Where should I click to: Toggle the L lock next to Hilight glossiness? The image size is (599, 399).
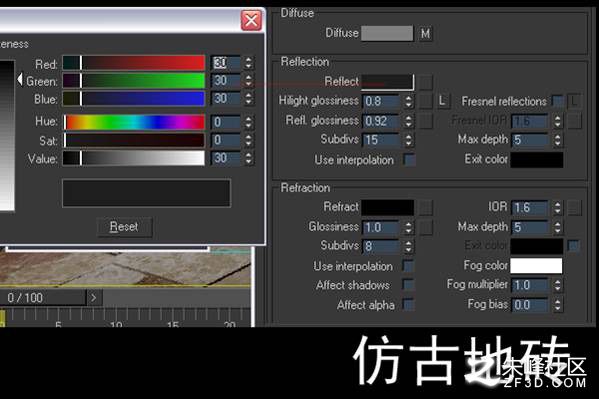(443, 101)
